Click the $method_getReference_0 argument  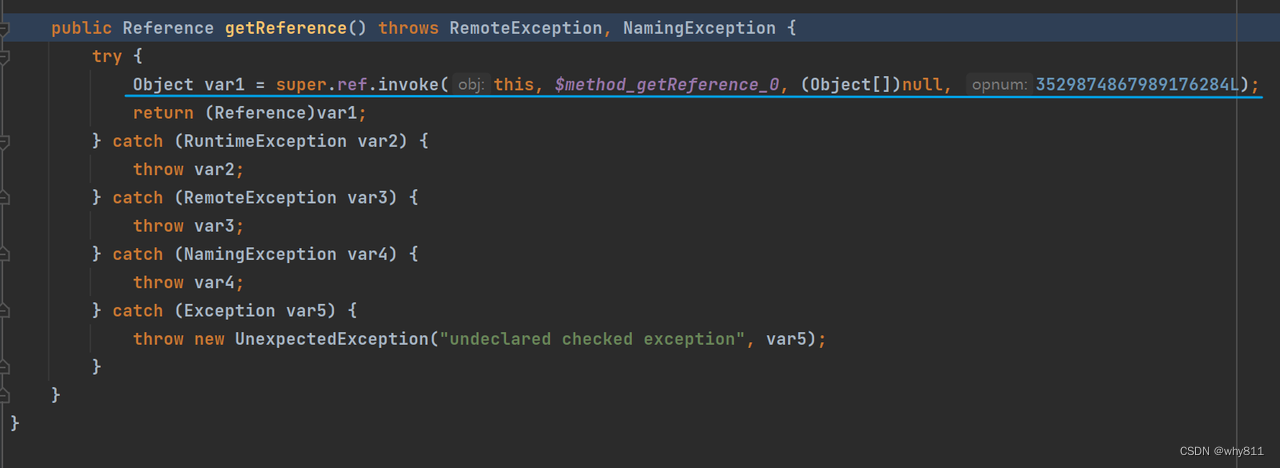[x=667, y=84]
